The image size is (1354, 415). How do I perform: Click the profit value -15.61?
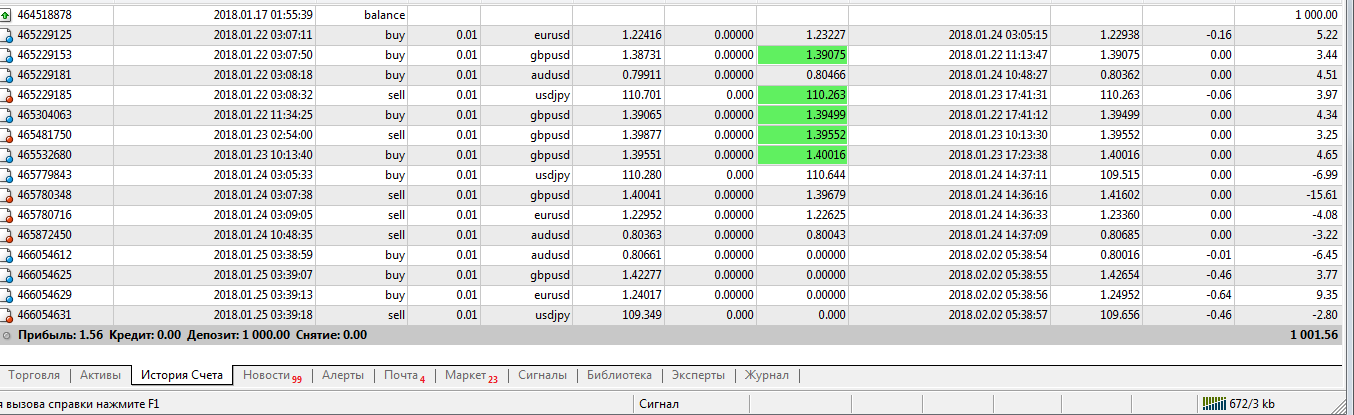pos(1321,195)
